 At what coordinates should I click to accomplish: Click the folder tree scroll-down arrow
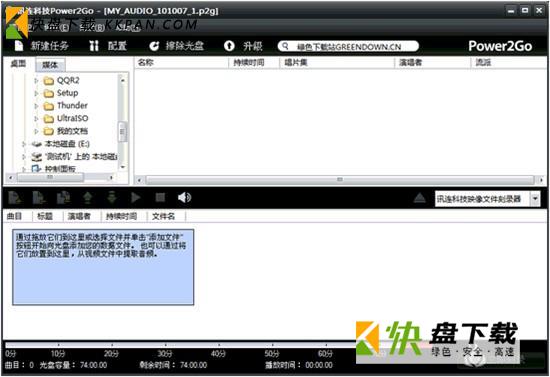[x=123, y=167]
